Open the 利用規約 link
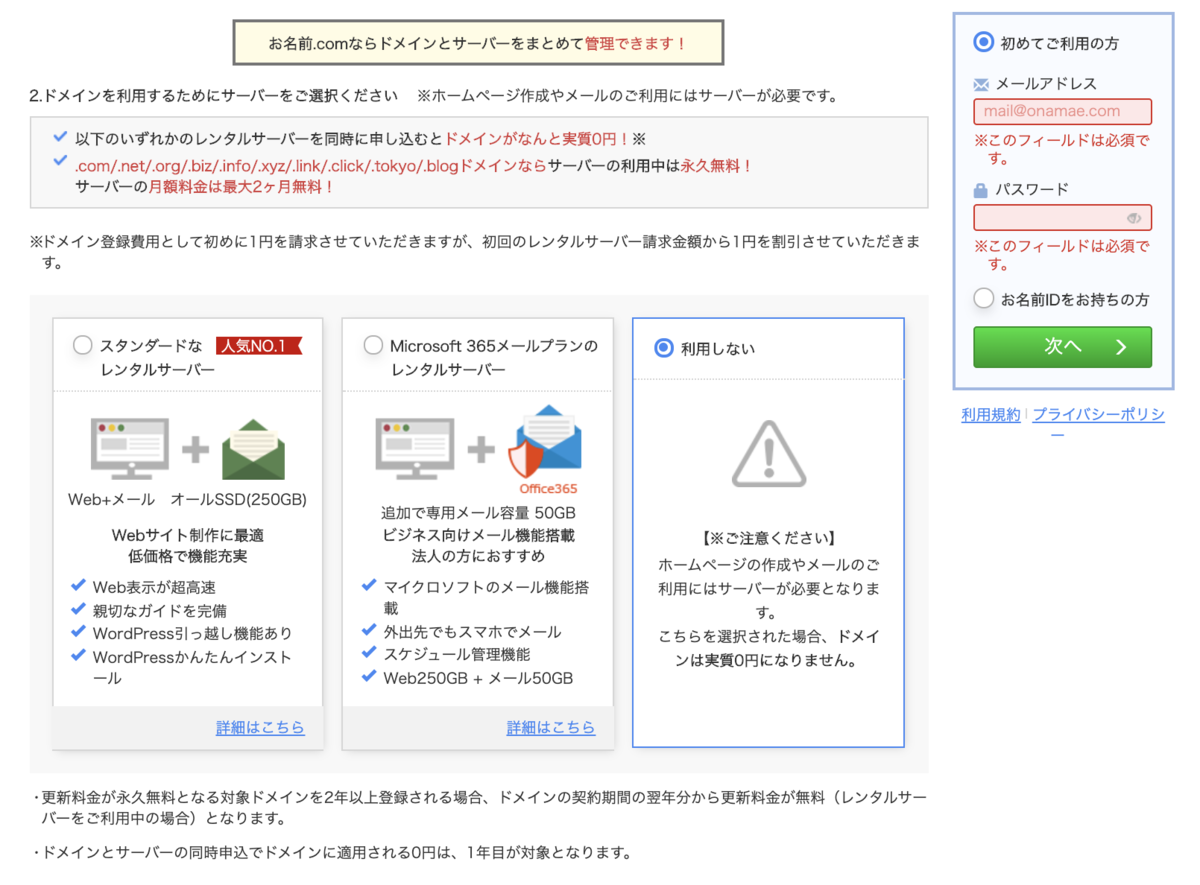This screenshot has width=1200, height=885. 991,414
